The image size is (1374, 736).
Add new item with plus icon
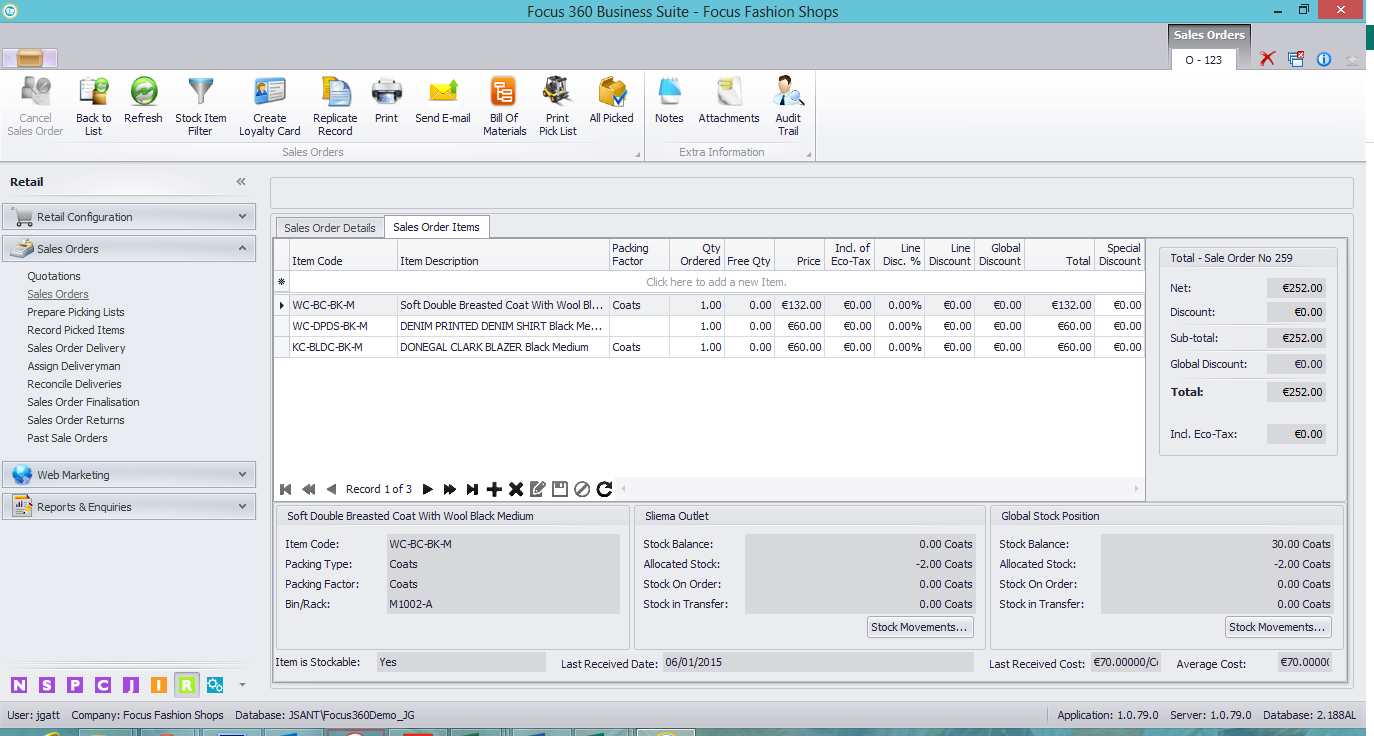pyautogui.click(x=494, y=489)
